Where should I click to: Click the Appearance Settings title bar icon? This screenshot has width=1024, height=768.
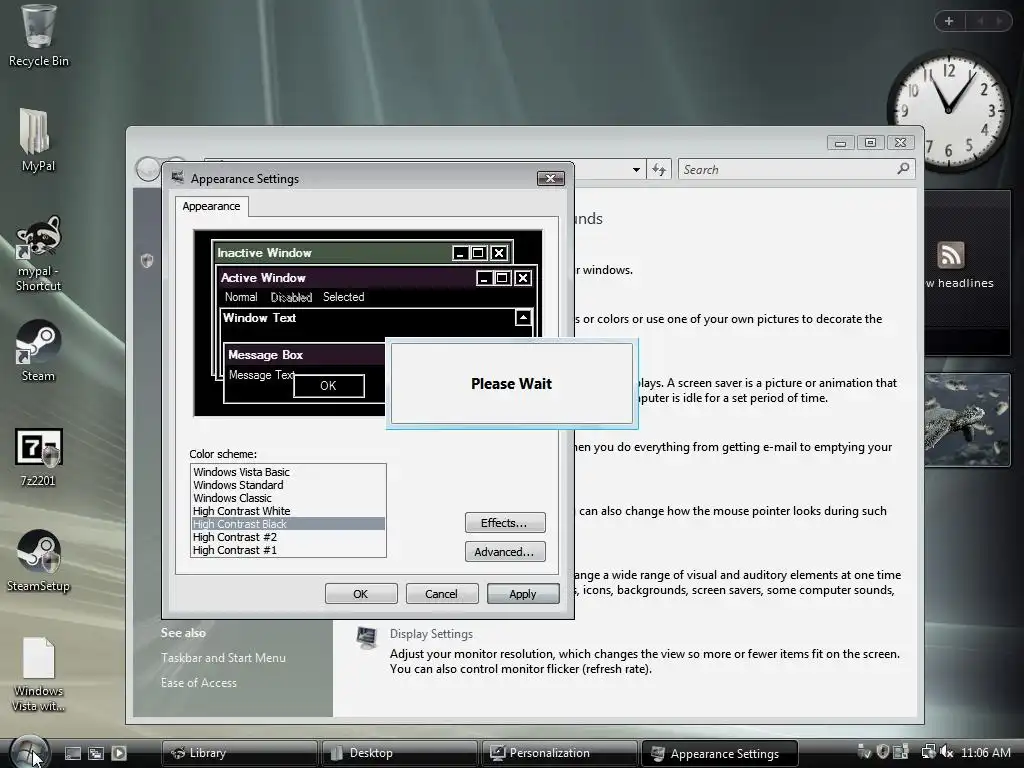(177, 178)
